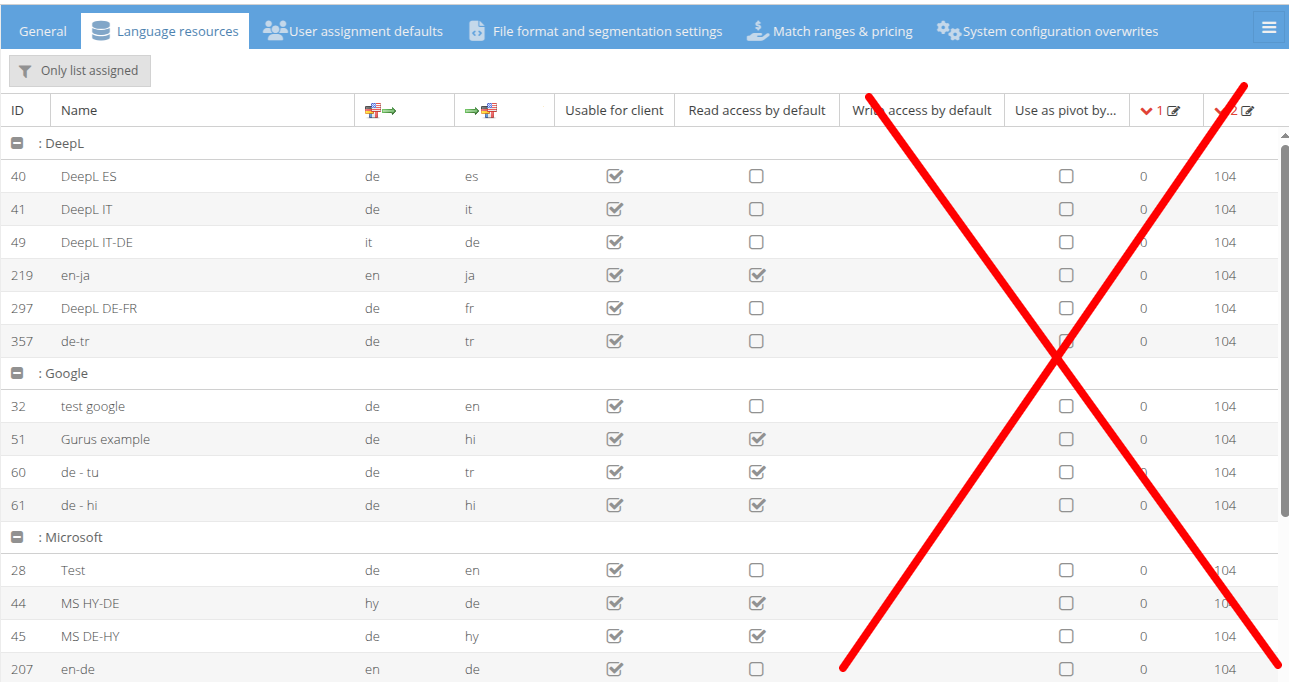Collapse the Microsoft group
Image resolution: width=1289 pixels, height=682 pixels.
click(17, 537)
